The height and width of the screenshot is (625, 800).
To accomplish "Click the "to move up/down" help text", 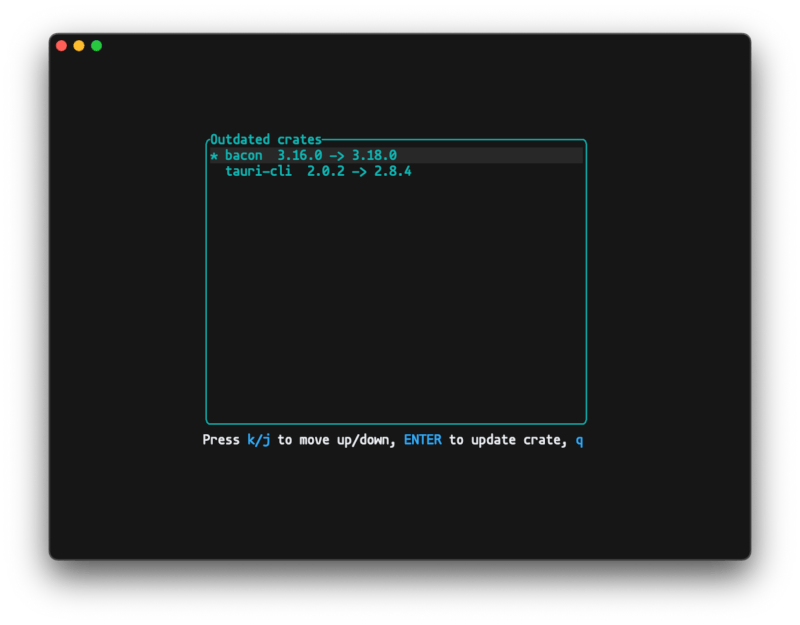I will click(x=337, y=440).
